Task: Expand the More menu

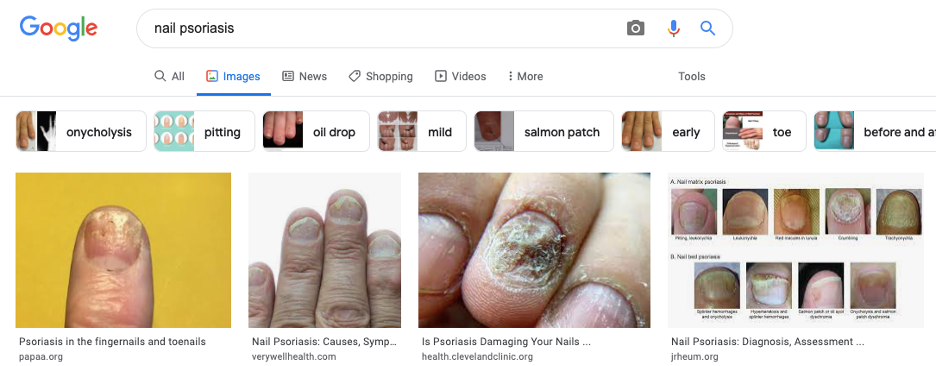Action: pos(525,76)
